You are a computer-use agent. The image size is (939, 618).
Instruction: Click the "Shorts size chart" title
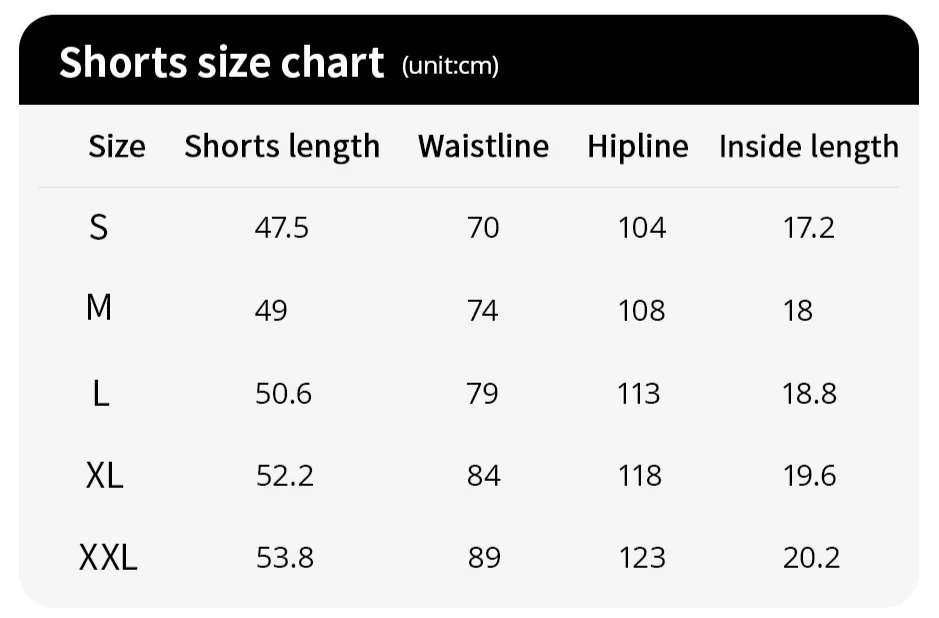(x=221, y=63)
